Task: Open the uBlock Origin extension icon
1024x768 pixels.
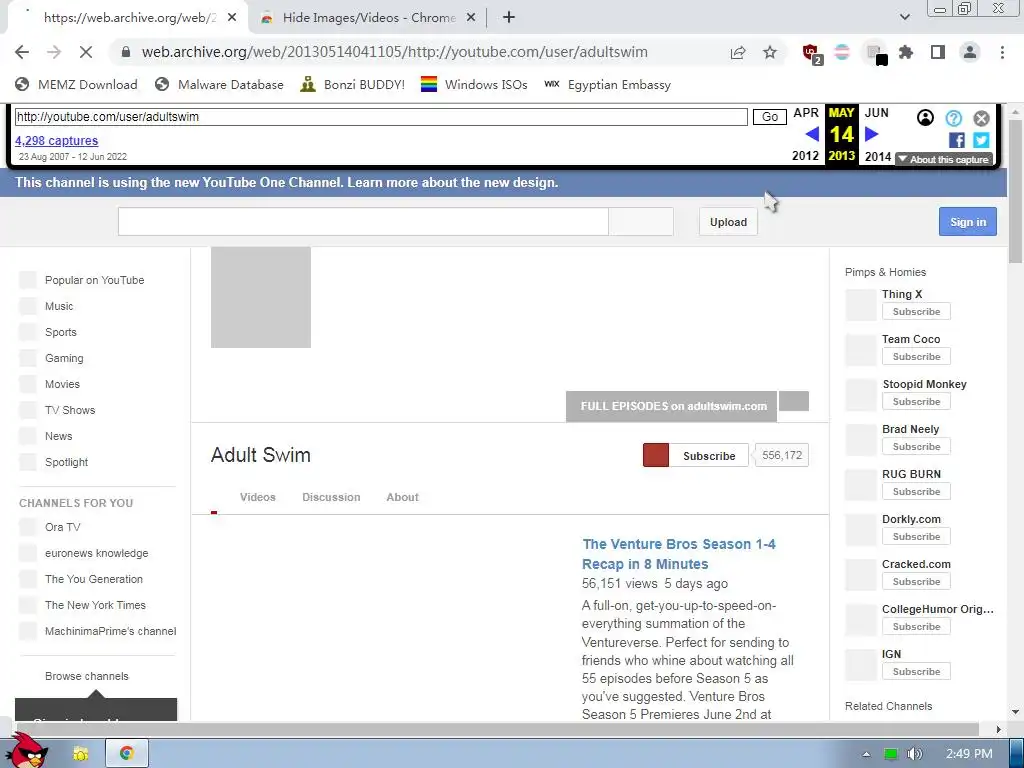Action: (811, 53)
